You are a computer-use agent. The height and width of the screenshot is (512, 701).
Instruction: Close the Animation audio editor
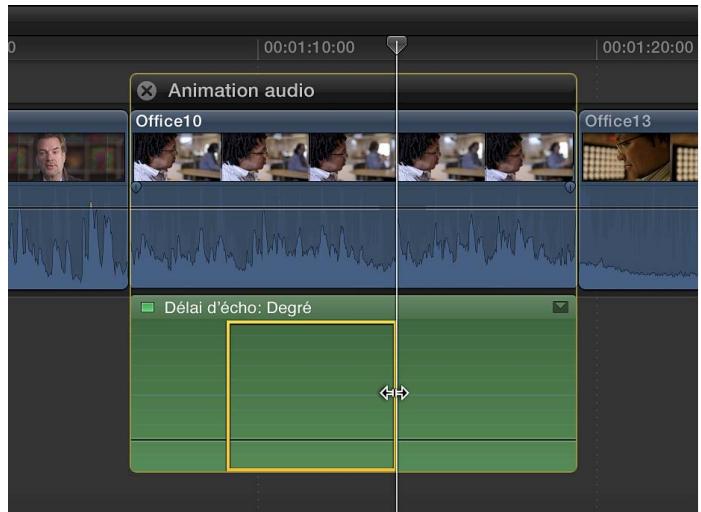[x=147, y=91]
